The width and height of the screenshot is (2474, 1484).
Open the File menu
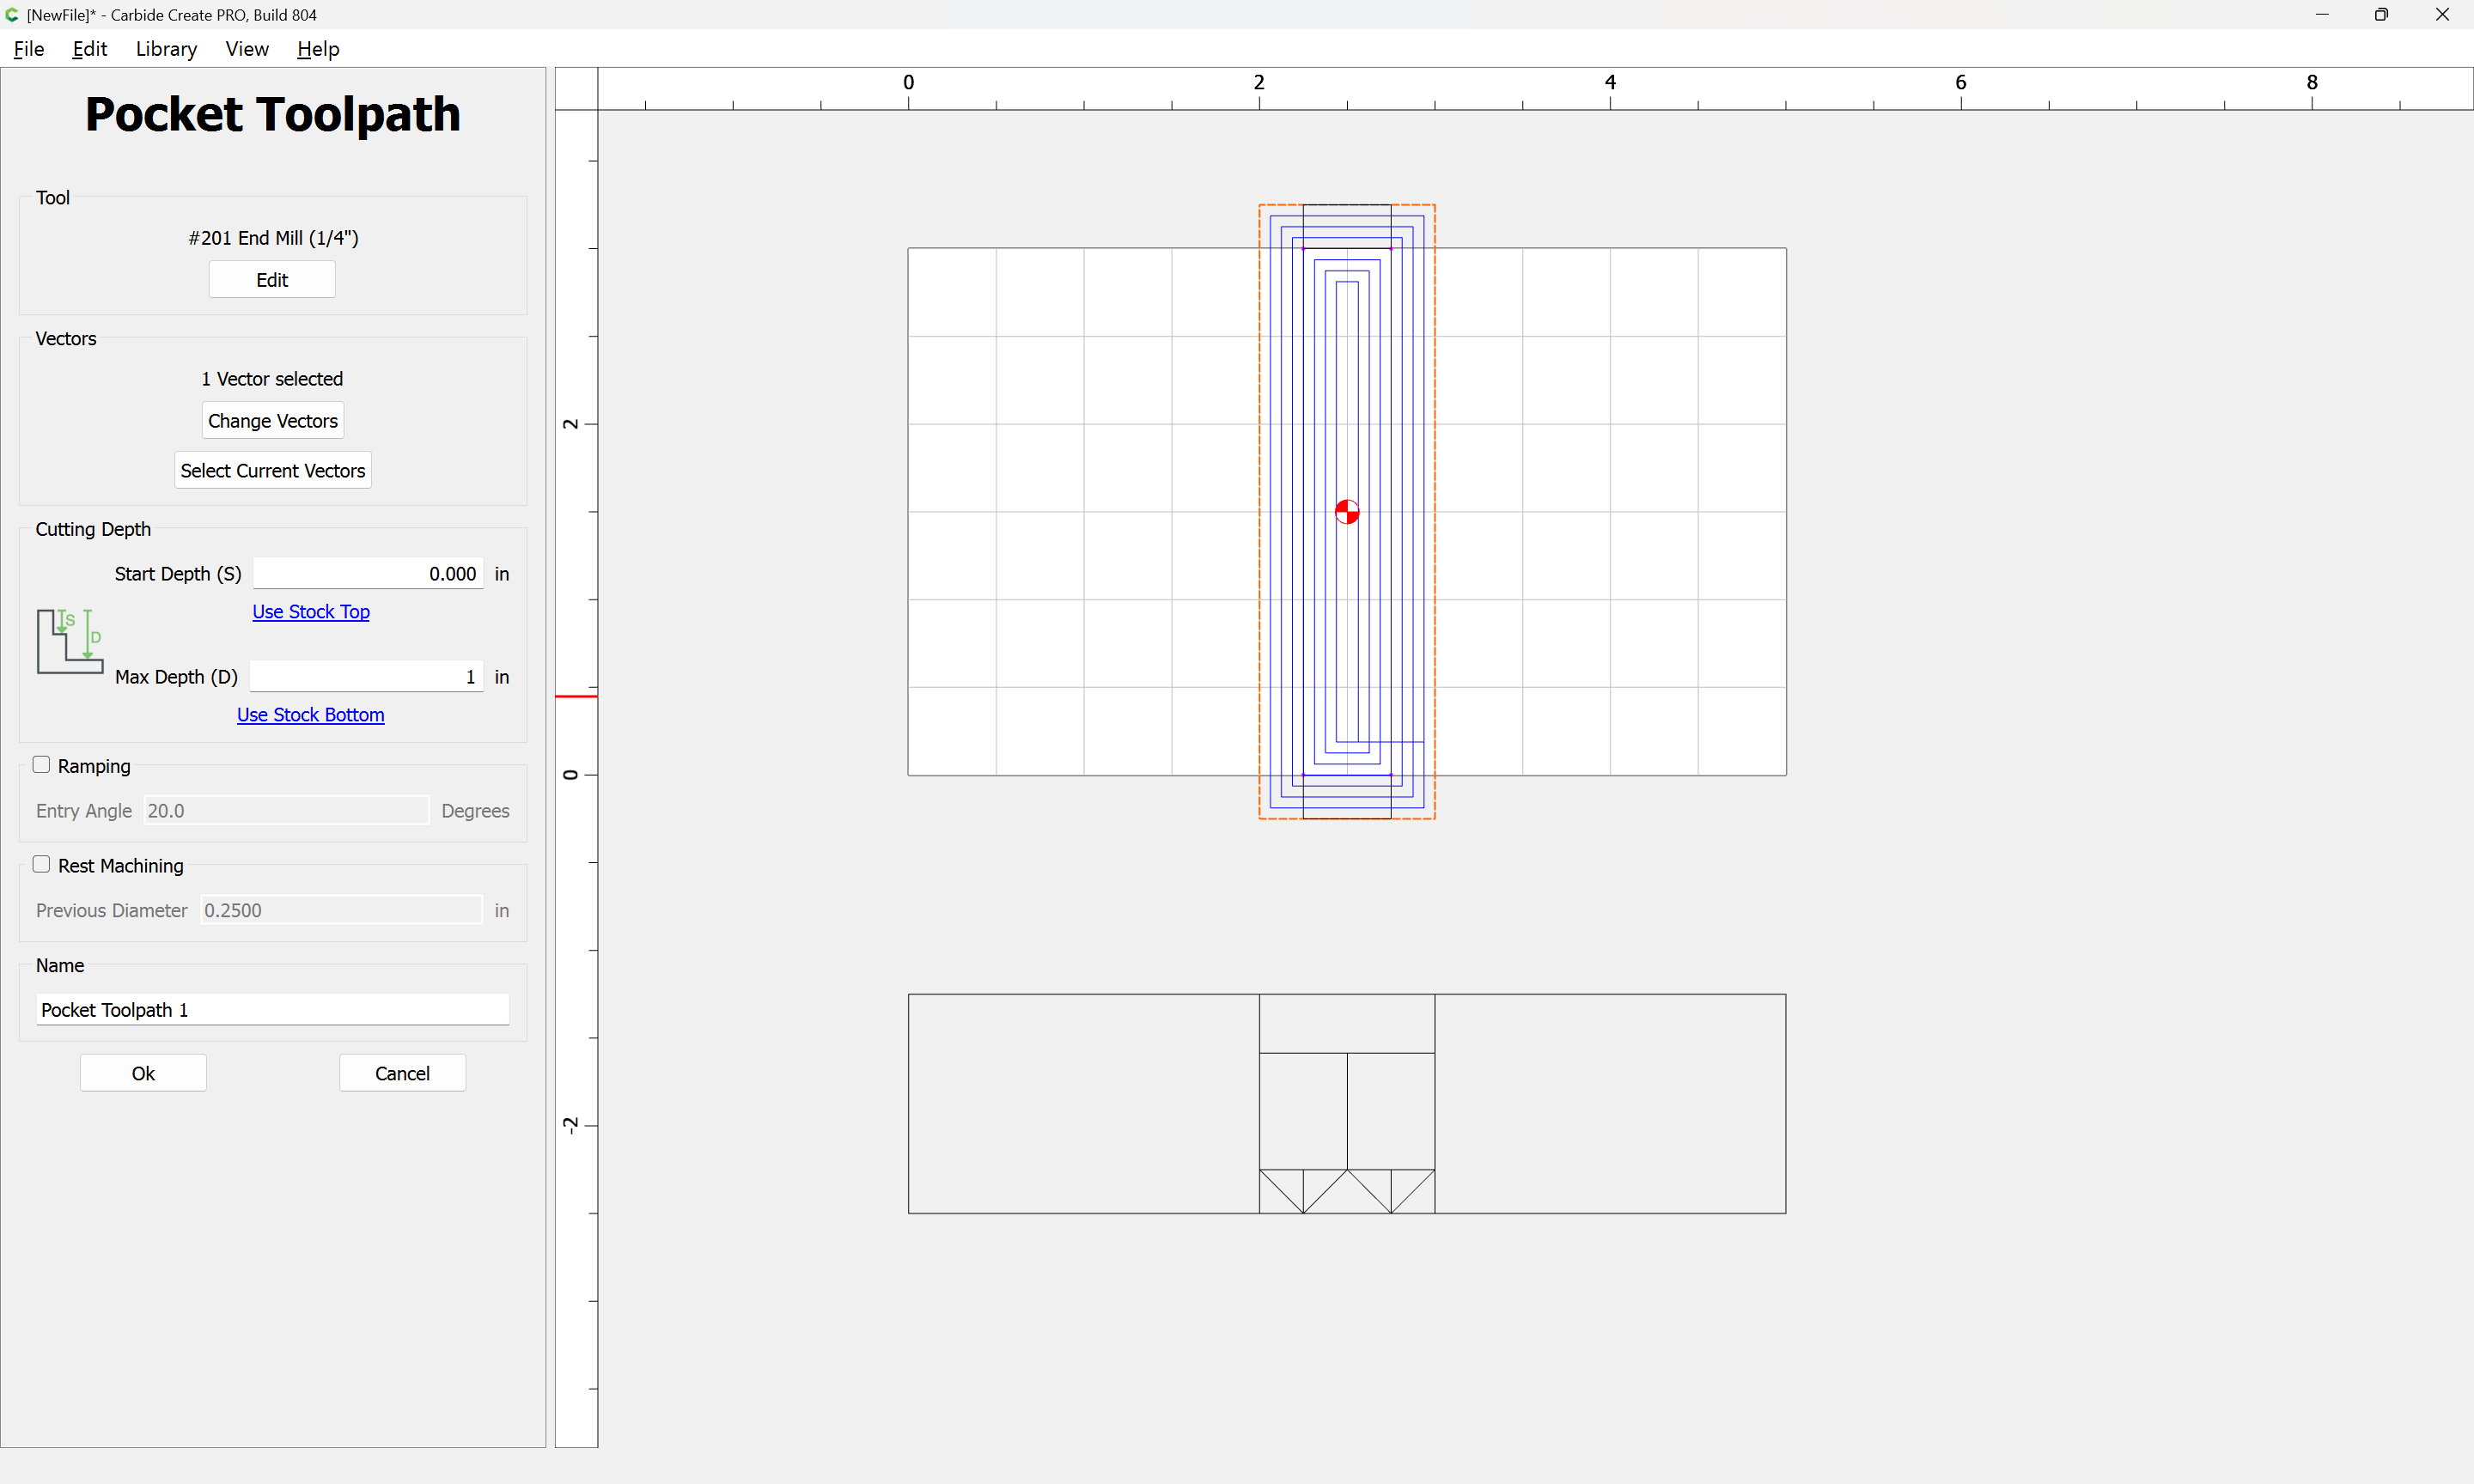click(x=29, y=49)
